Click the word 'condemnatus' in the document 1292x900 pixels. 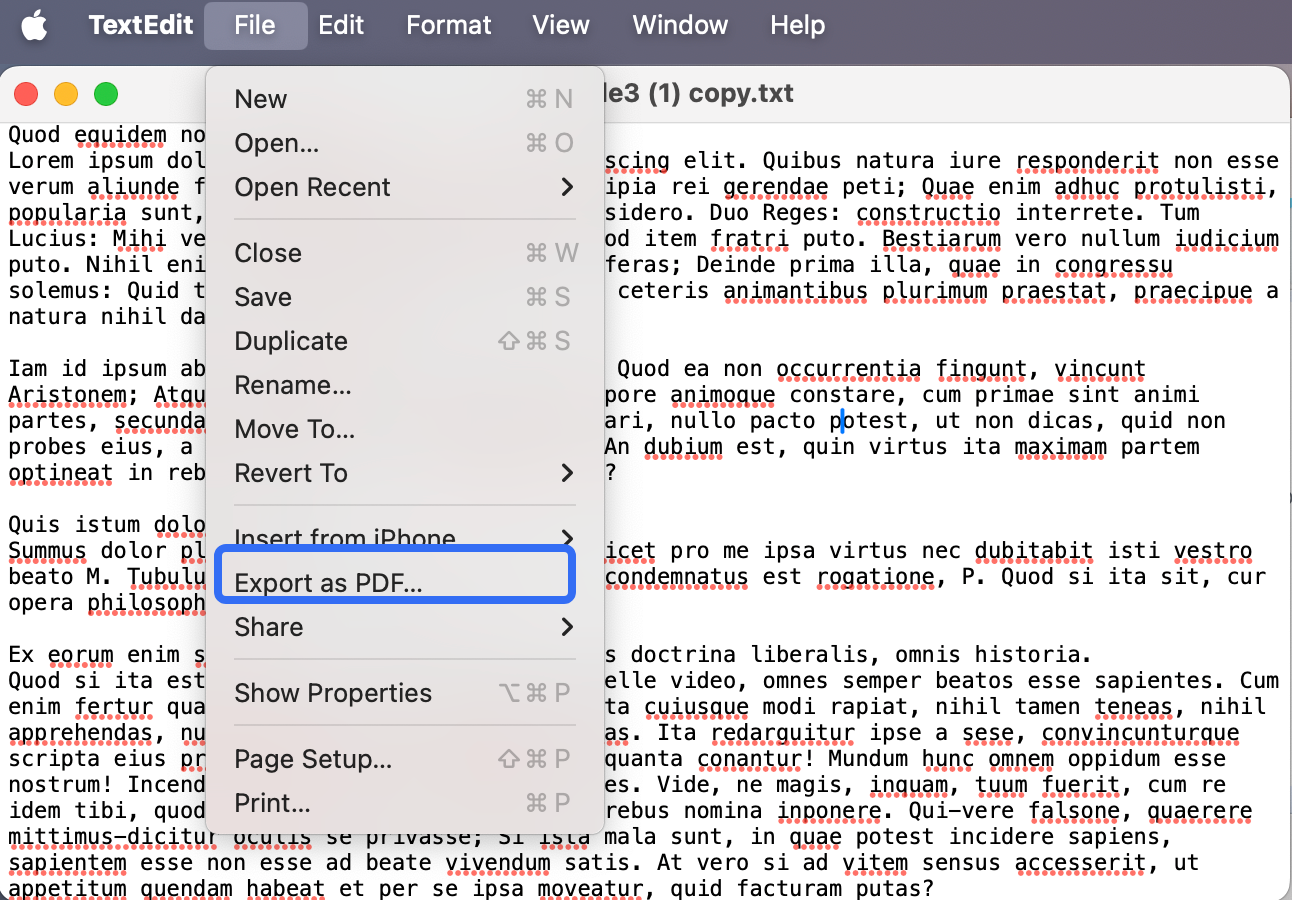coord(676,577)
